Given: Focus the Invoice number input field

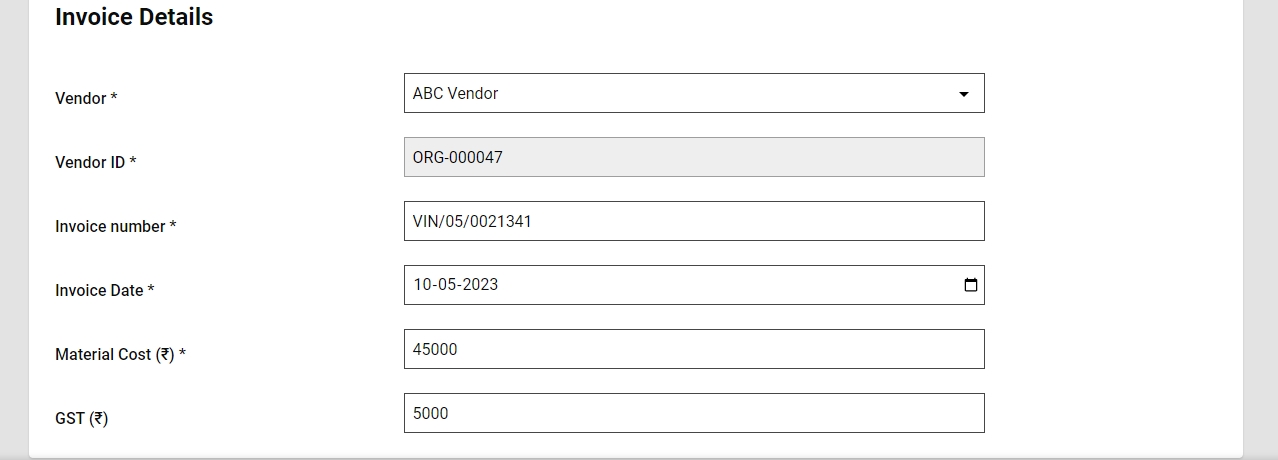Looking at the screenshot, I should coord(693,221).
